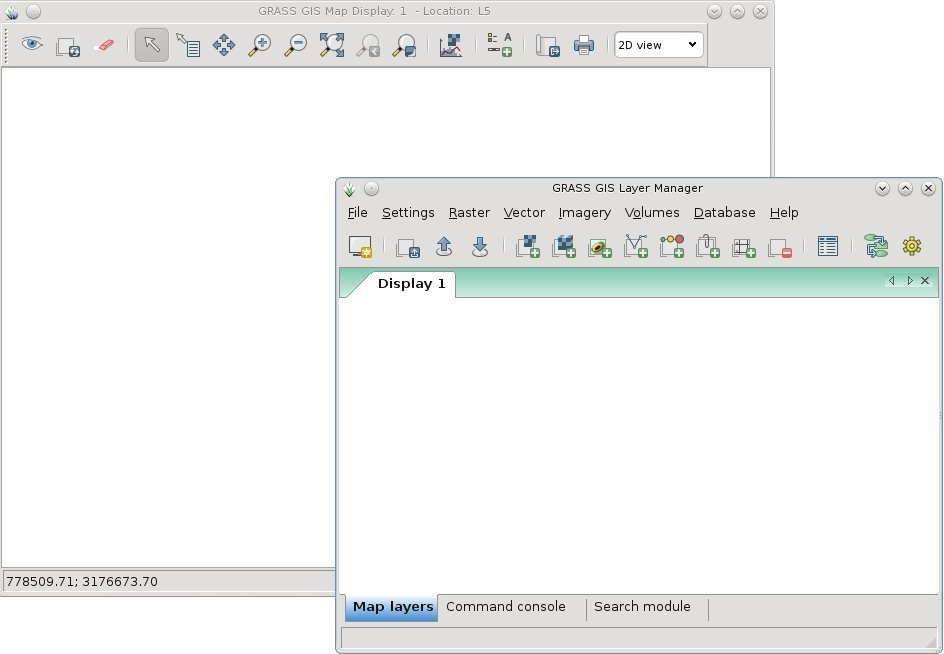Add a grid overlay layer
Screen dimensions: 944x654
point(744,248)
